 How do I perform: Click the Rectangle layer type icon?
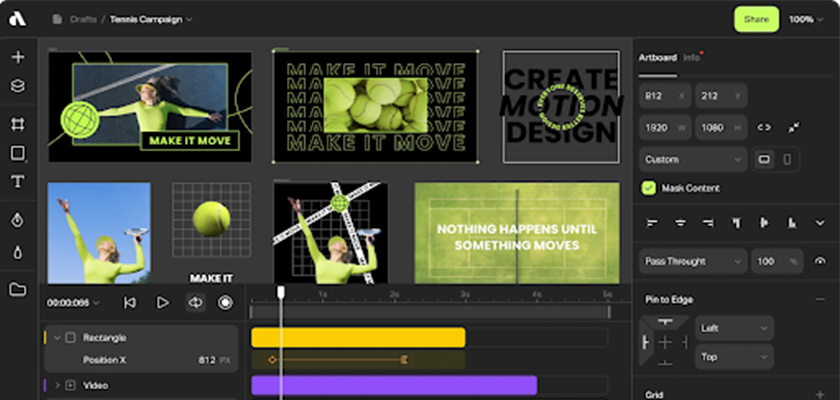pos(70,337)
